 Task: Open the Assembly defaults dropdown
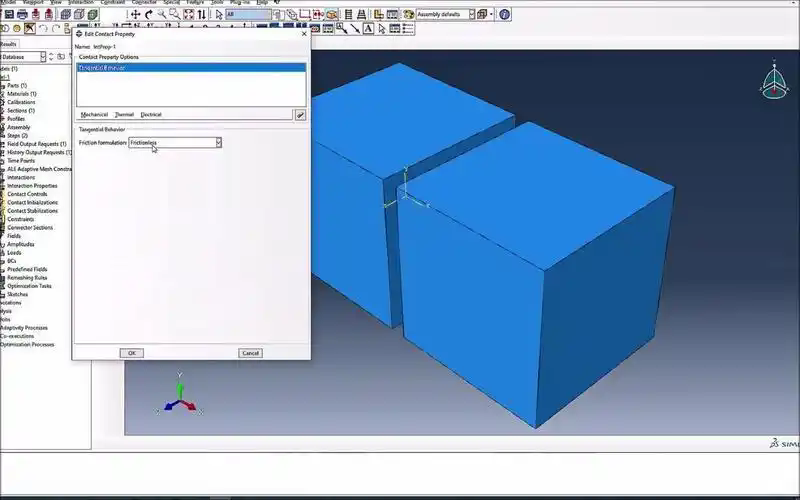pos(470,15)
